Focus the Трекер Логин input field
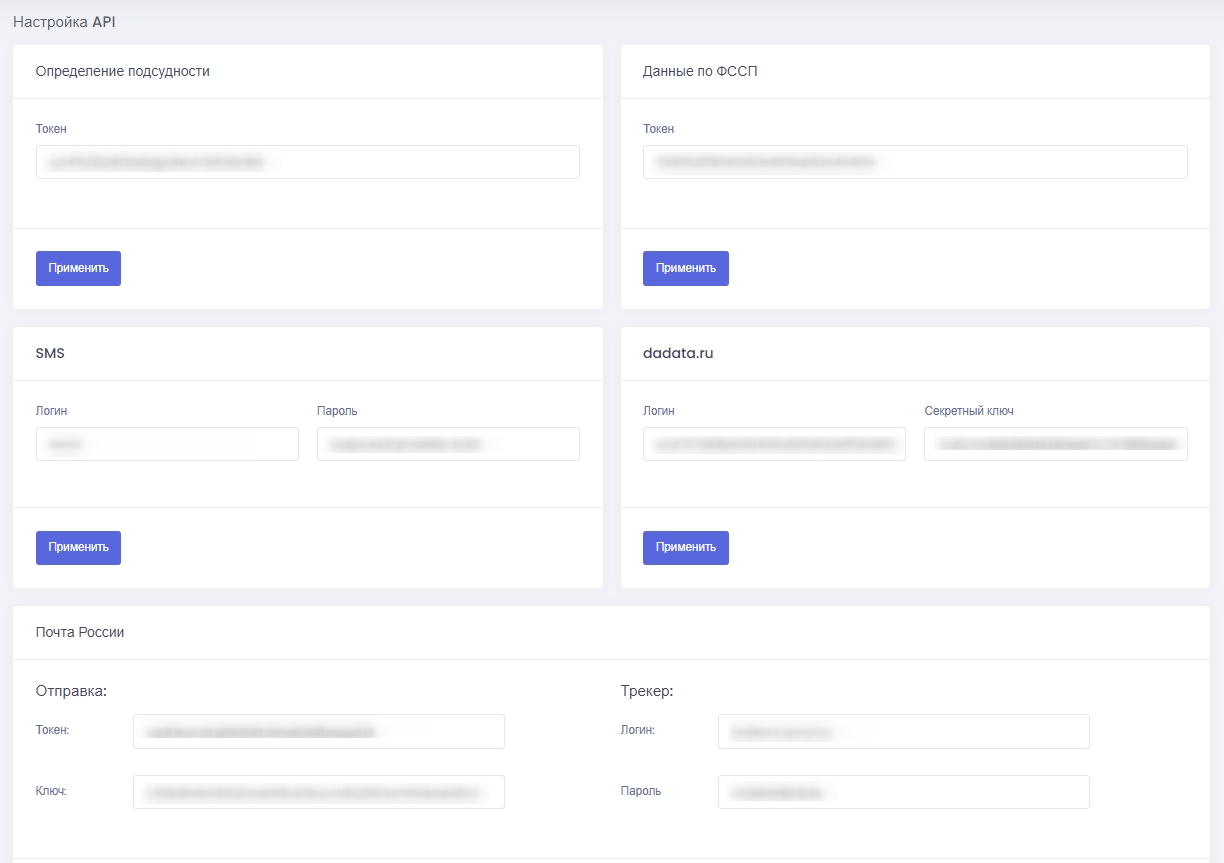 (x=903, y=731)
